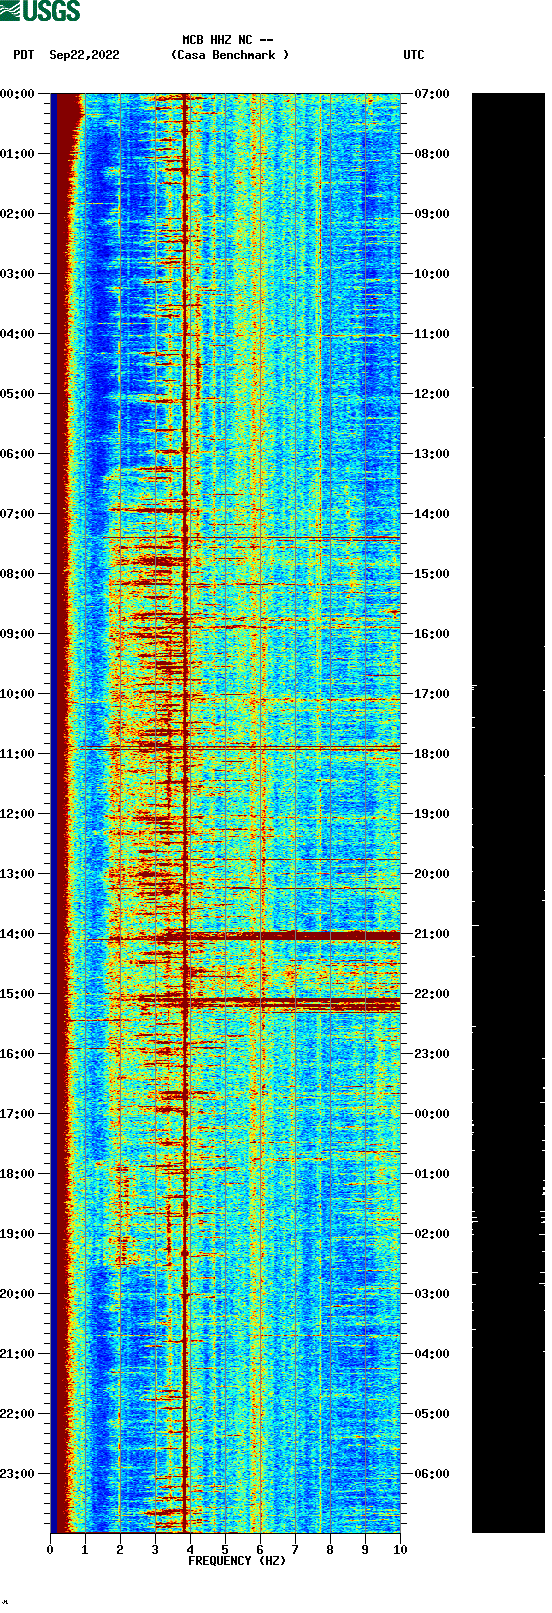Click the 16:00 UTC right-axis label
The height and width of the screenshot is (1613, 552).
point(432,634)
